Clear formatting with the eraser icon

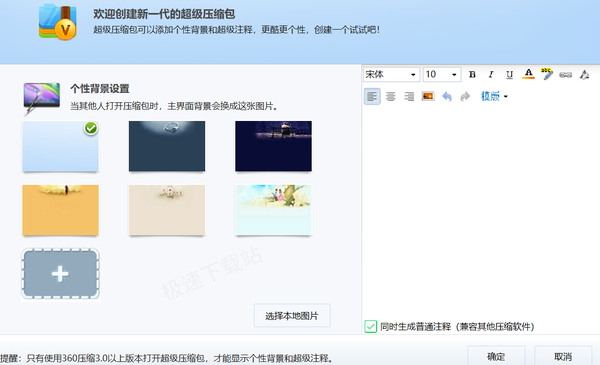(584, 74)
